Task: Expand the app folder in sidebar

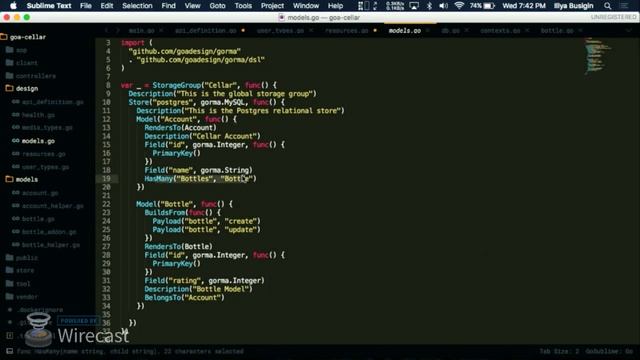Action: point(10,50)
